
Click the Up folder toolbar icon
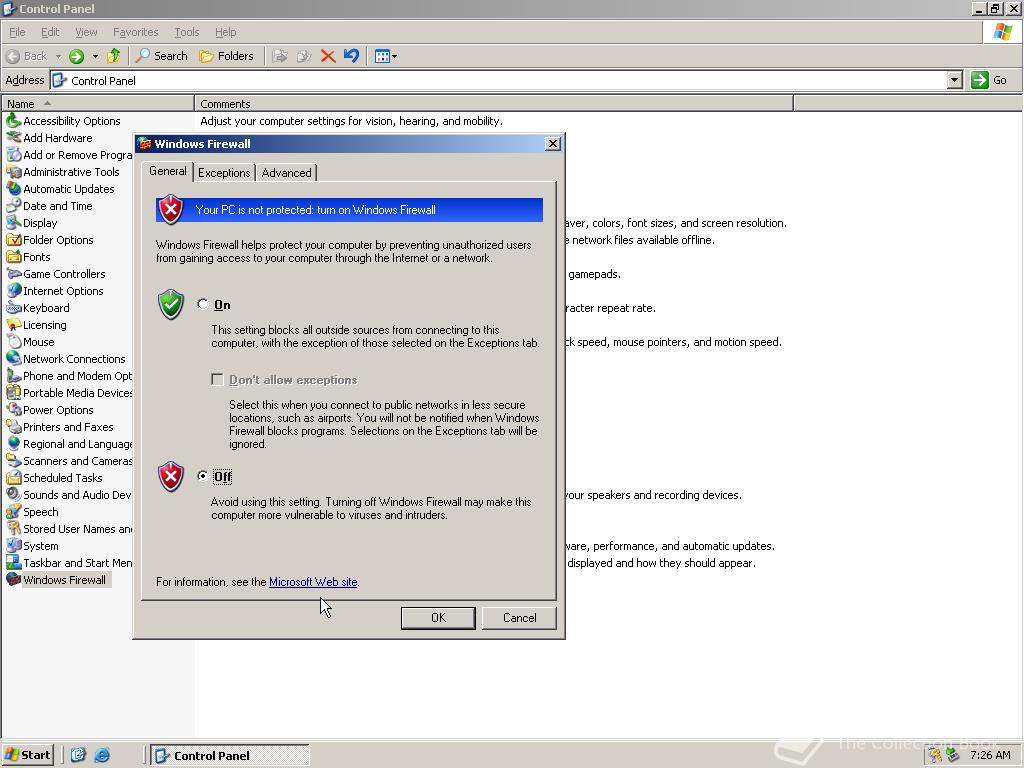point(114,56)
